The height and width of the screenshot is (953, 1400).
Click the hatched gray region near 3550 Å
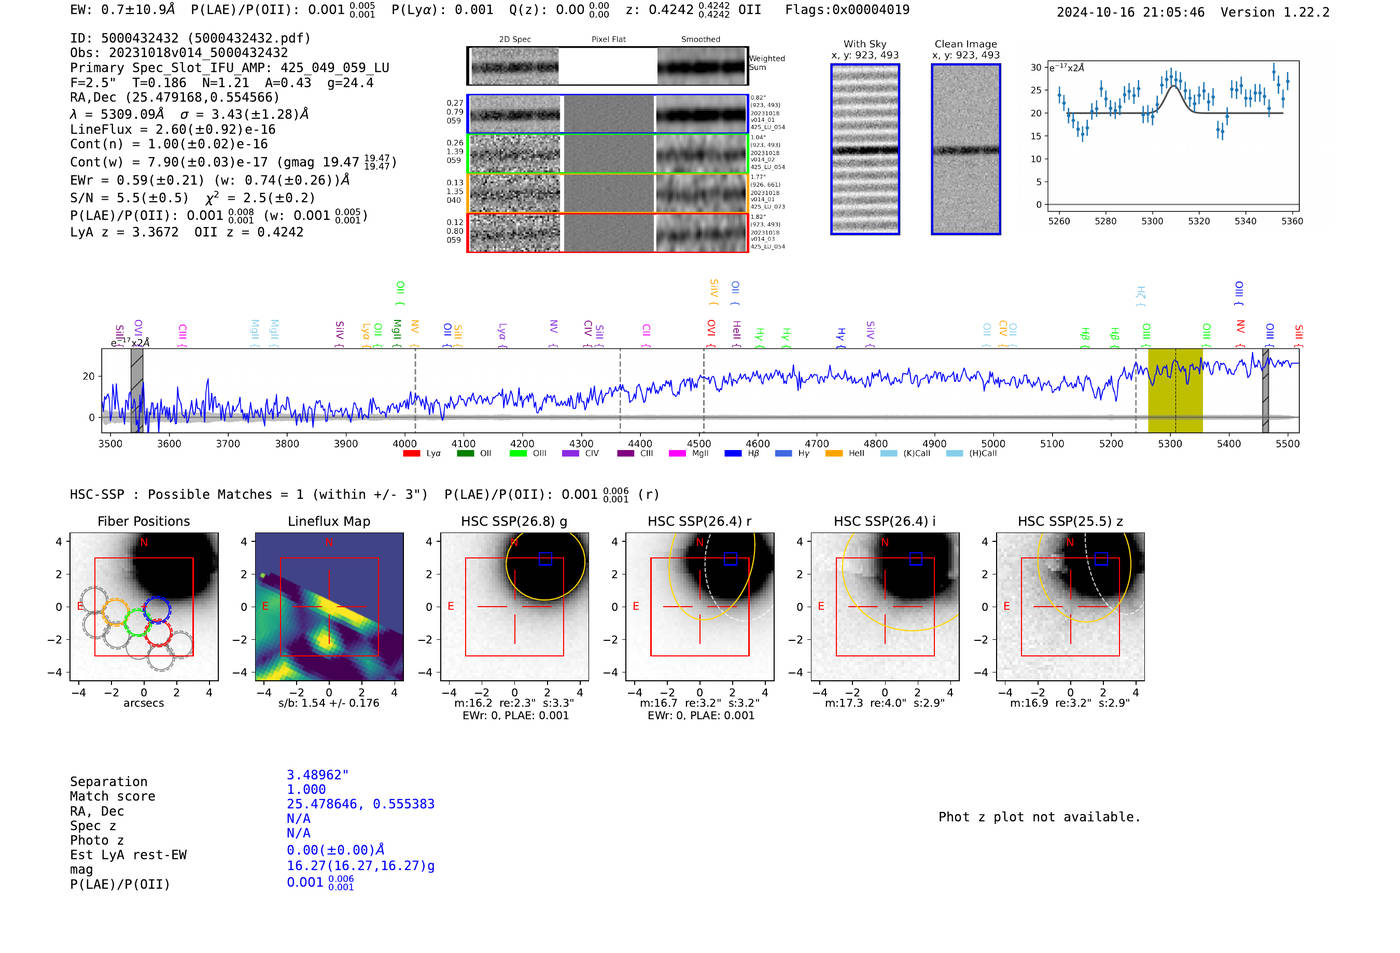(x=137, y=390)
